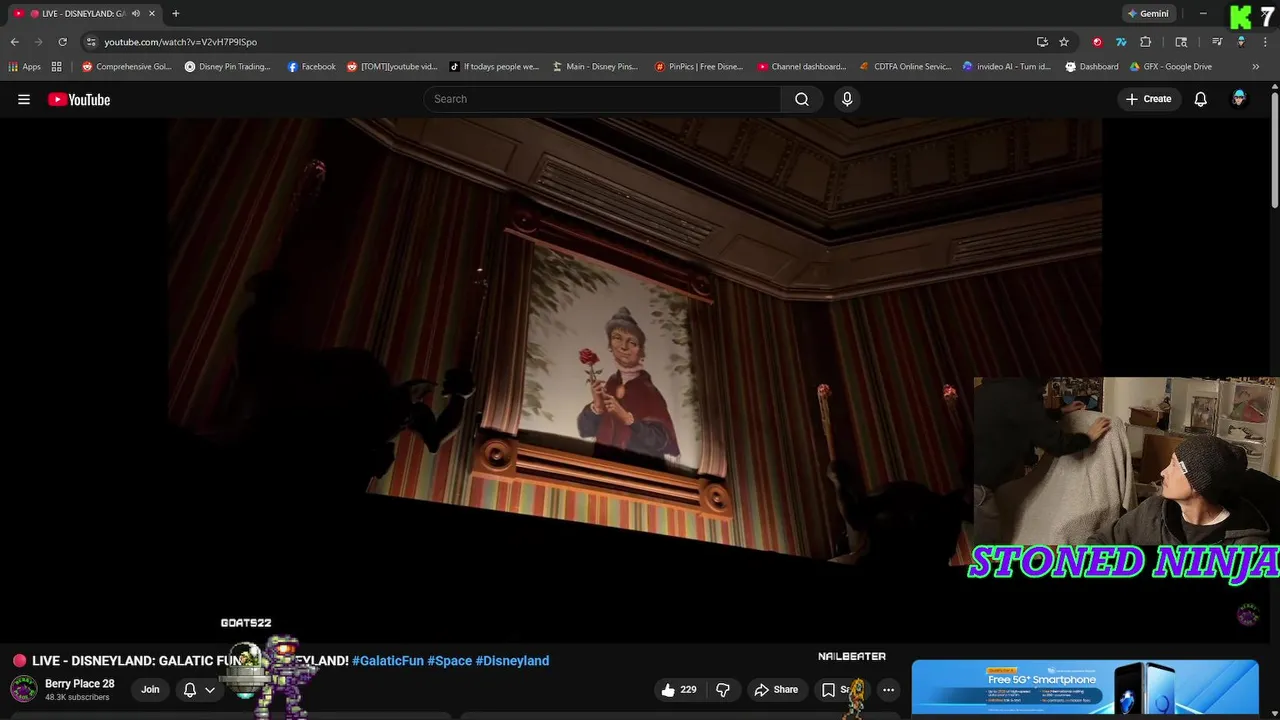The width and height of the screenshot is (1280, 720).
Task: Click the address bar URL
Action: pos(181,42)
